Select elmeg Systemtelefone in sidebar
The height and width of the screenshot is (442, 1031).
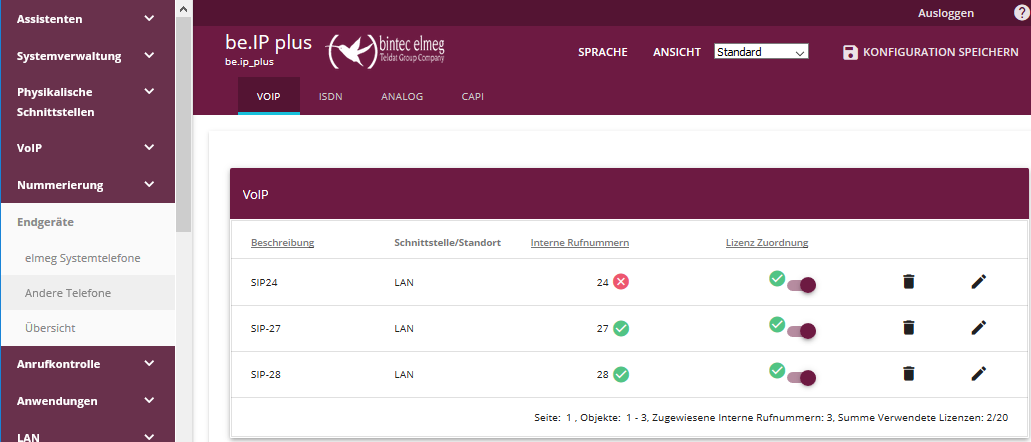82,258
